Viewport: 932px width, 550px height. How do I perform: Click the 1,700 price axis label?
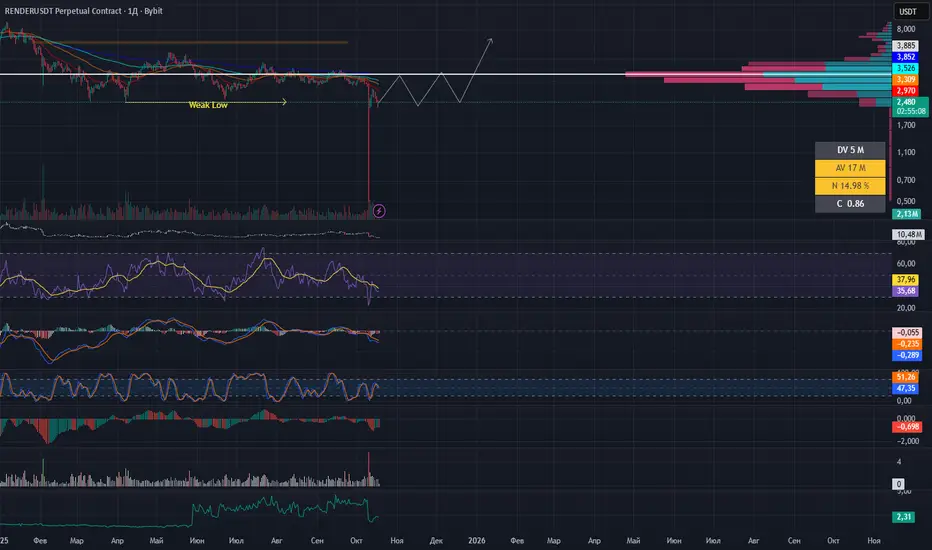click(906, 125)
